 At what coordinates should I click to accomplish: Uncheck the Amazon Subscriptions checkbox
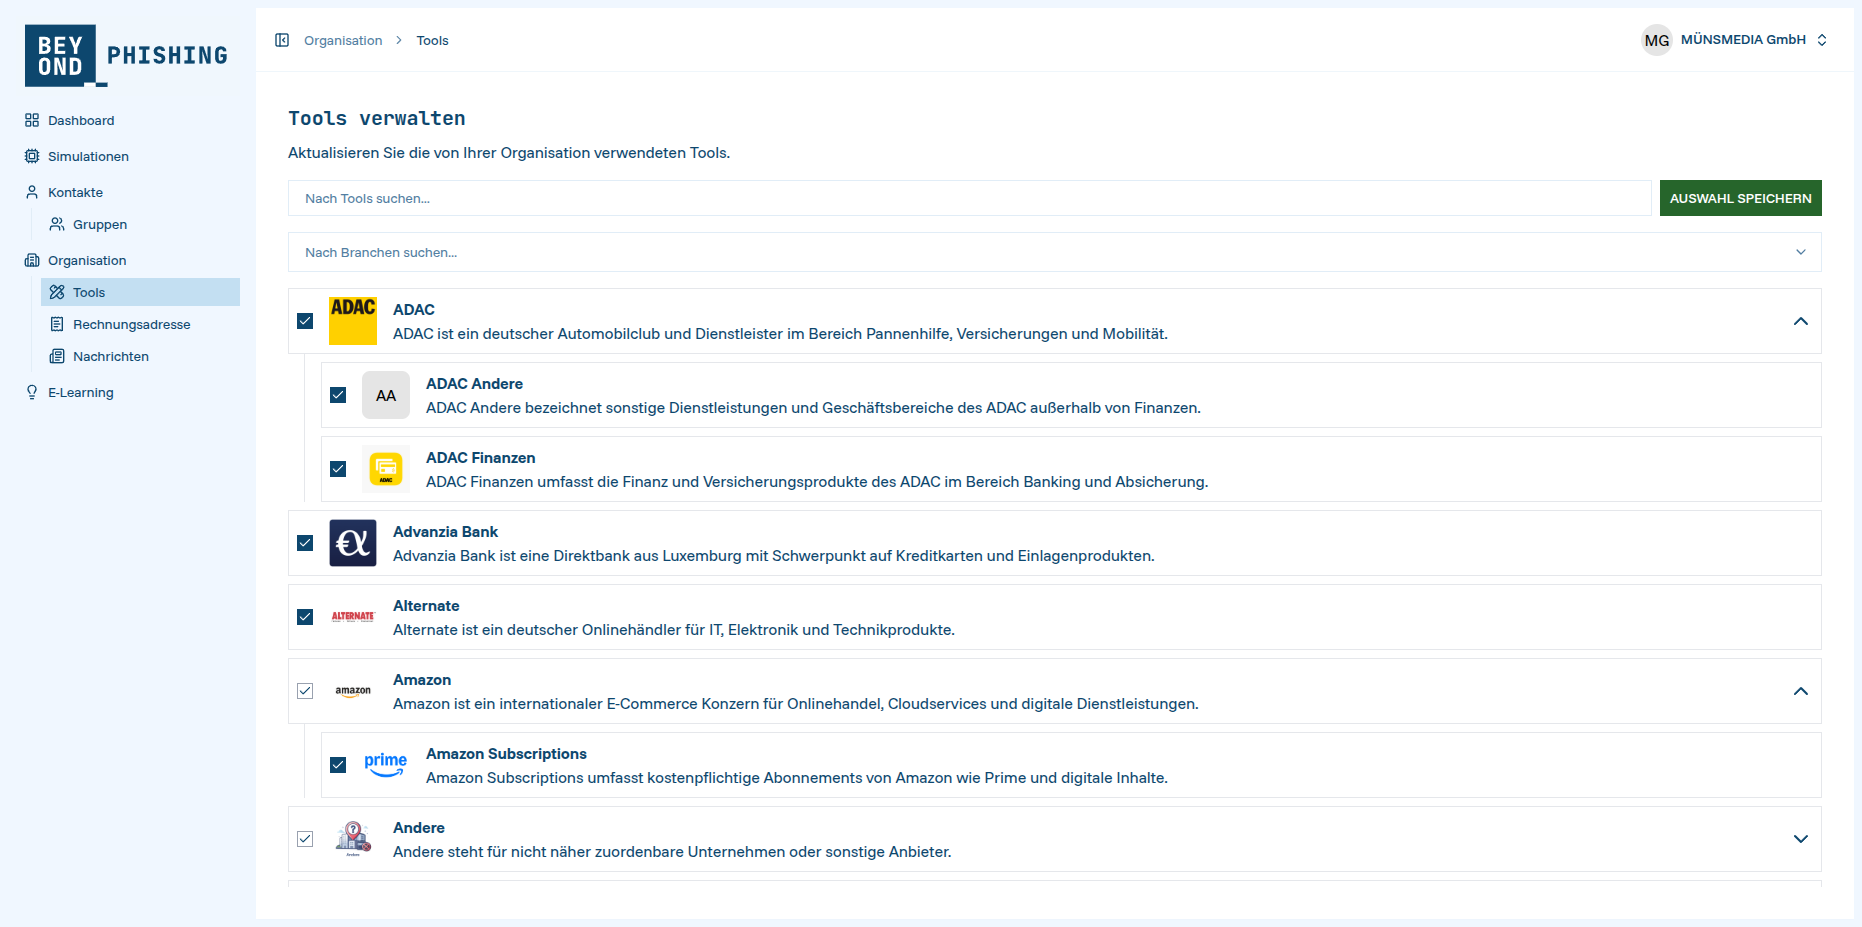(x=338, y=765)
